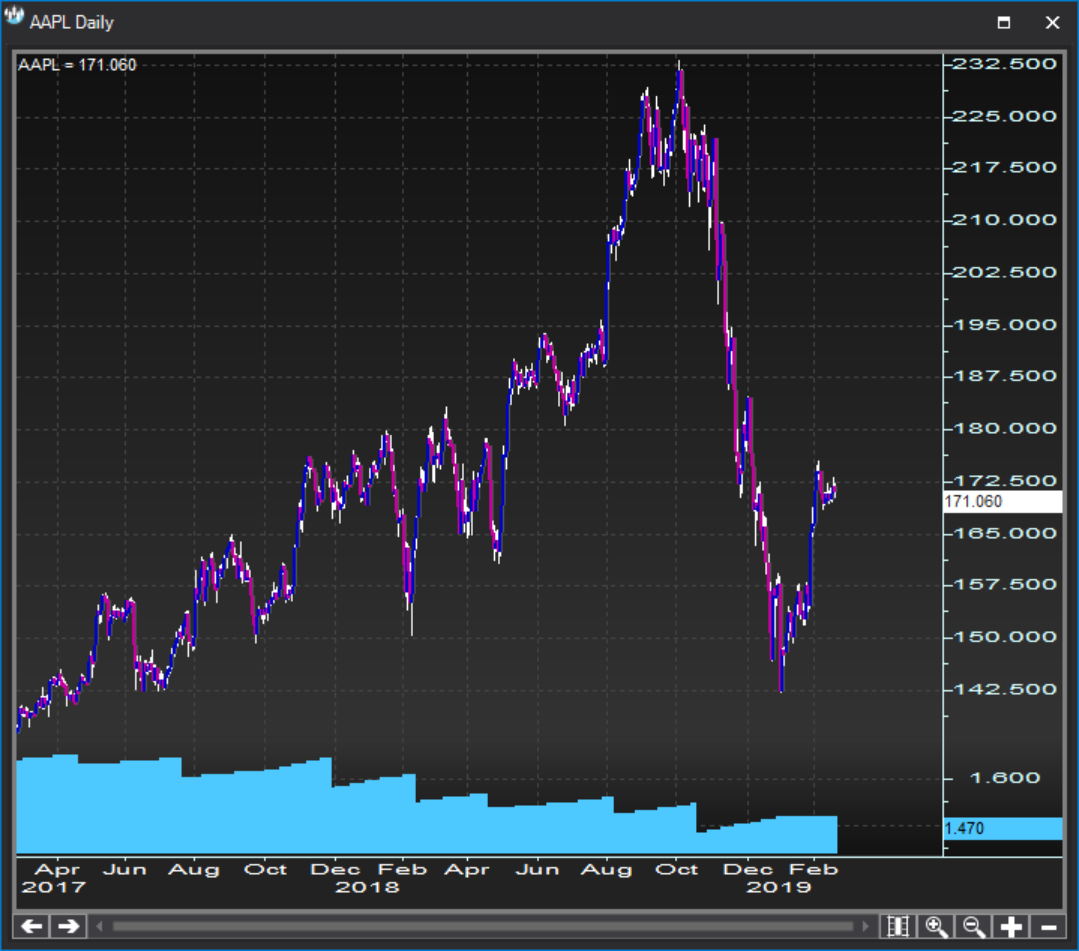Click the right arrow navigation button

tap(69, 926)
